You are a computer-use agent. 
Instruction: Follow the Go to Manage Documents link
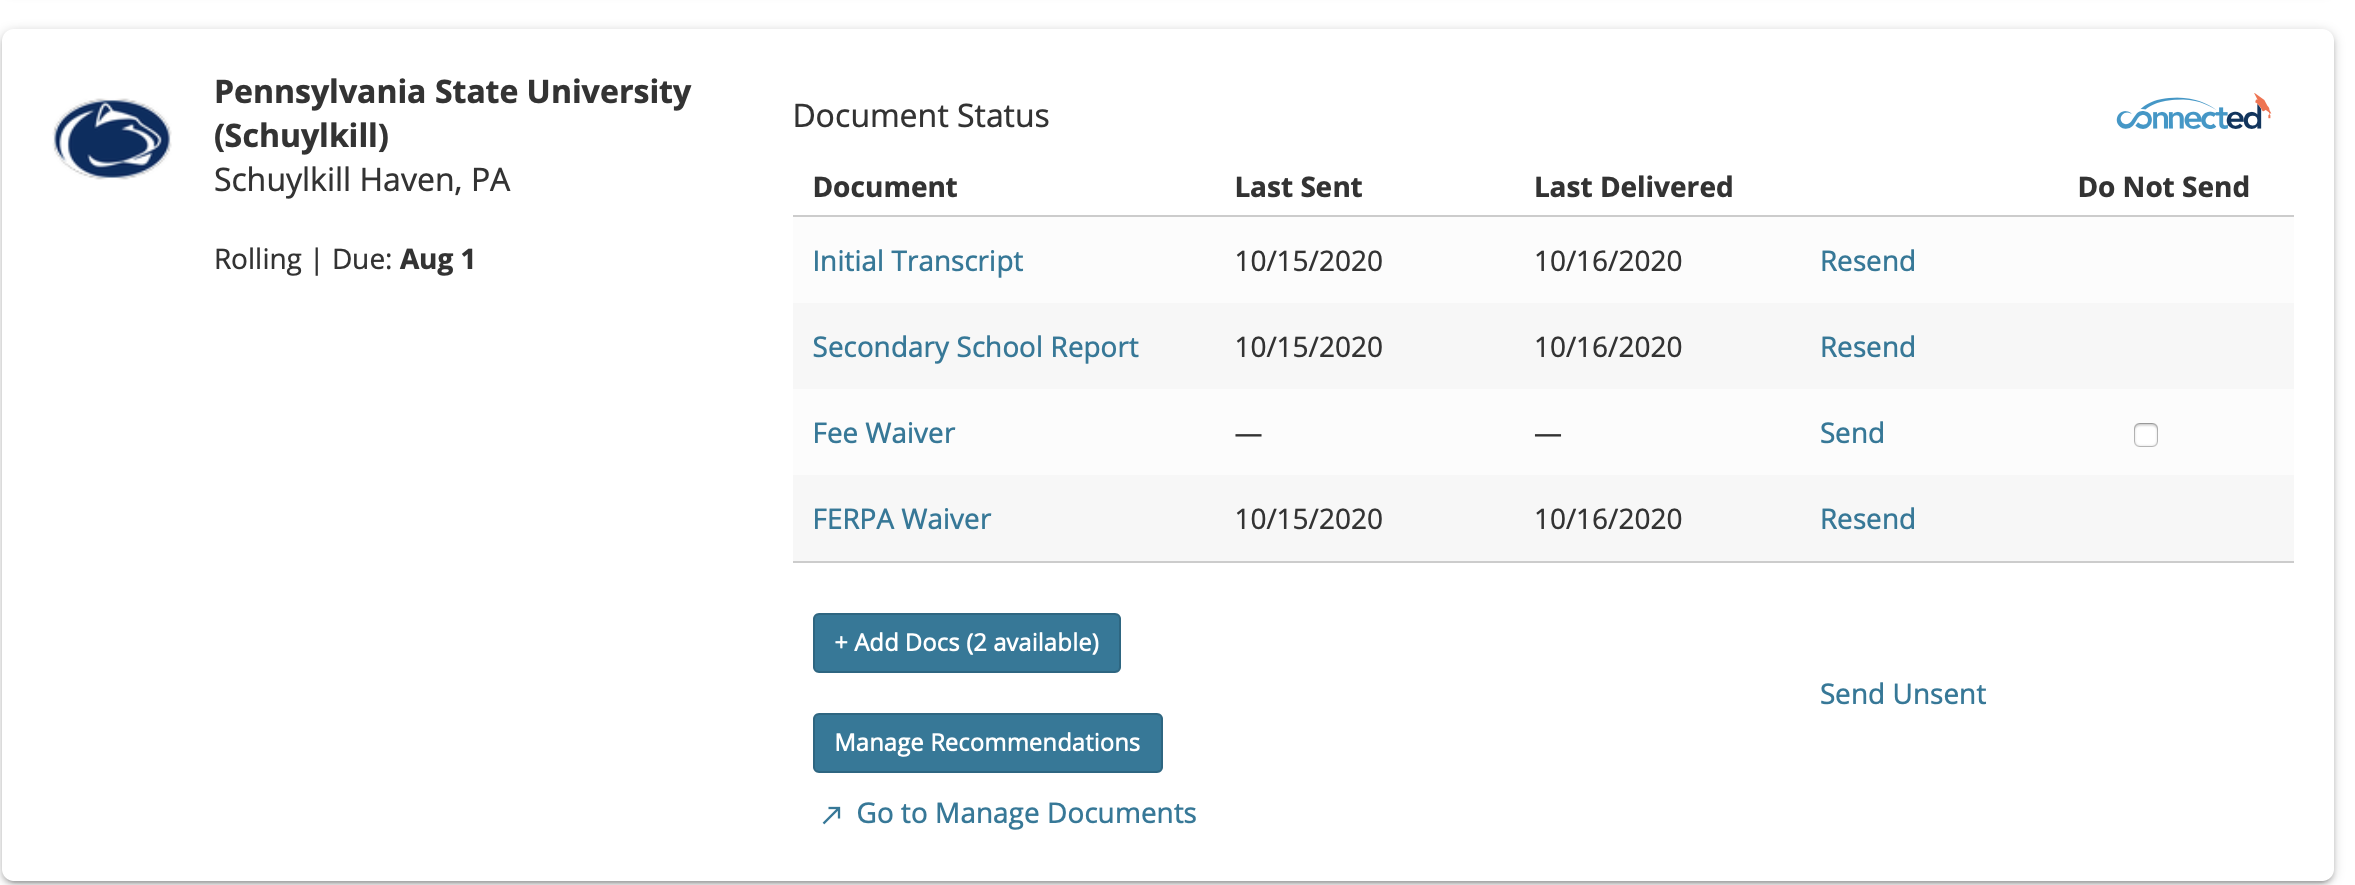point(1026,813)
